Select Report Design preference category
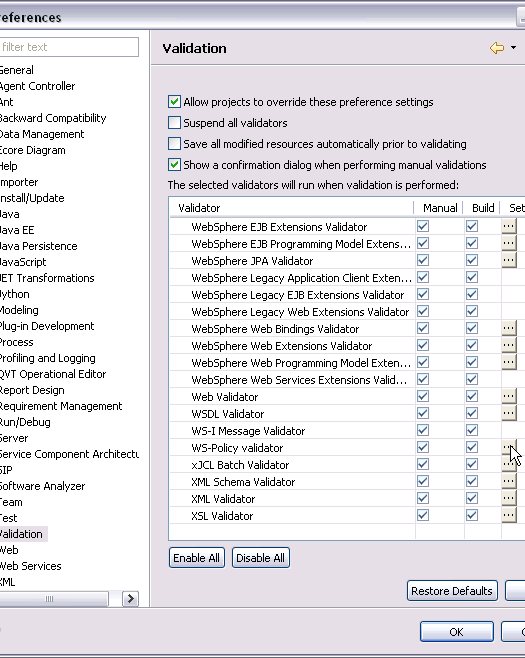525x658 pixels. coord(32,390)
